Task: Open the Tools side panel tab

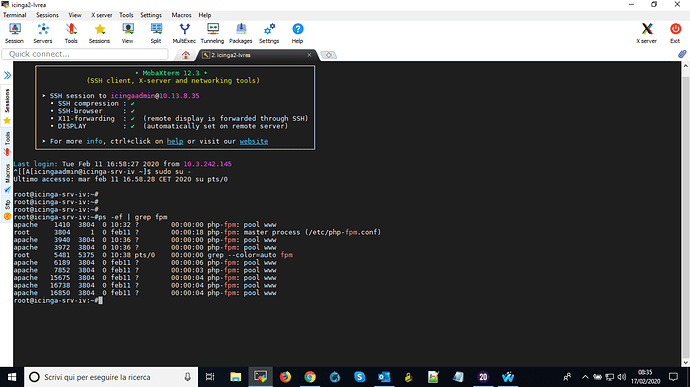Action: (x=7, y=144)
